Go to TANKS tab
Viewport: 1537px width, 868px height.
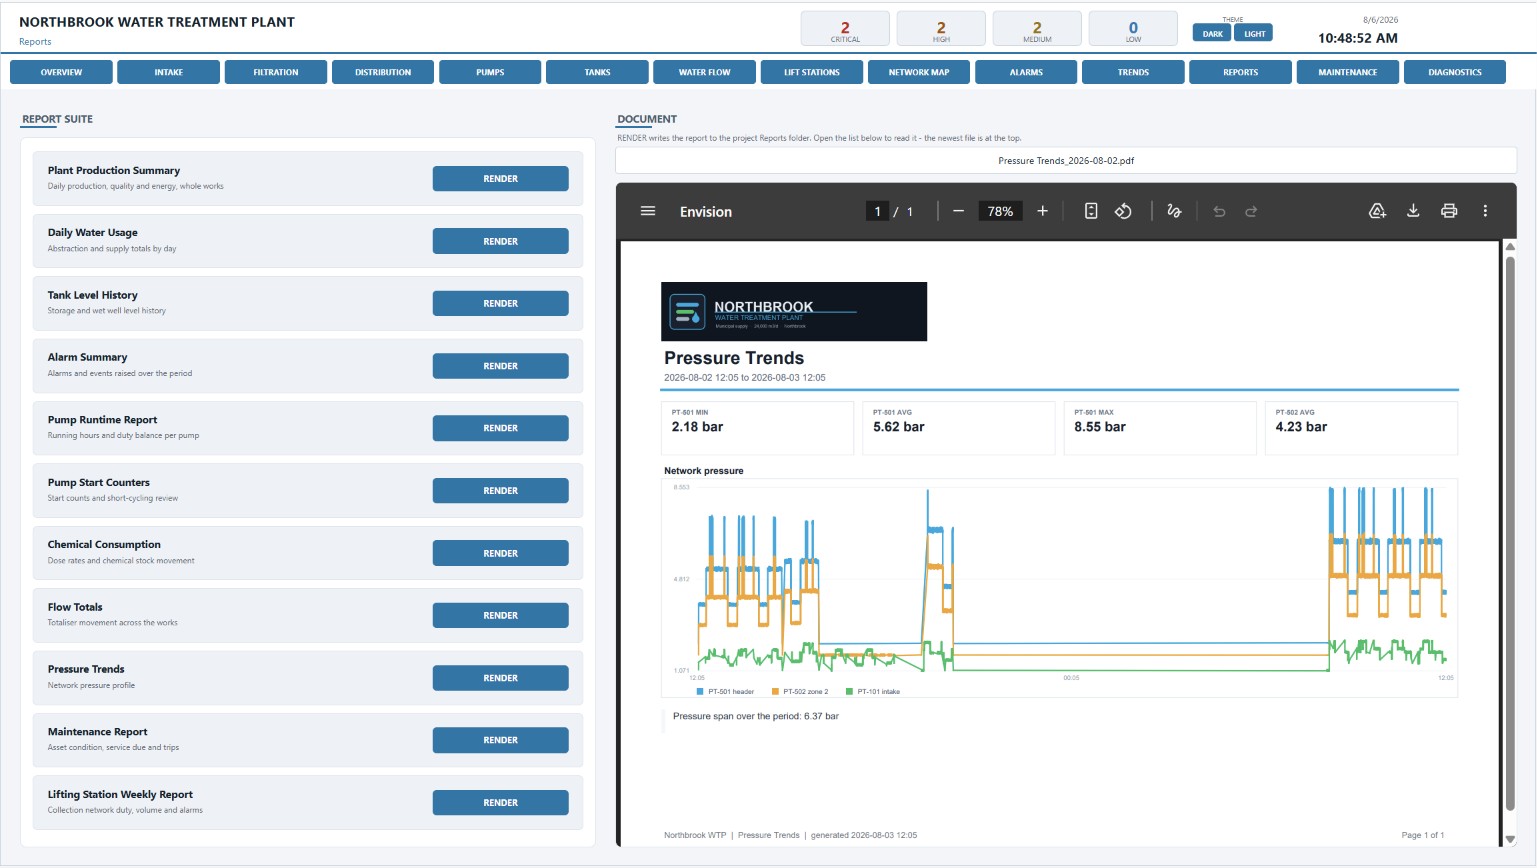pyautogui.click(x=597, y=72)
